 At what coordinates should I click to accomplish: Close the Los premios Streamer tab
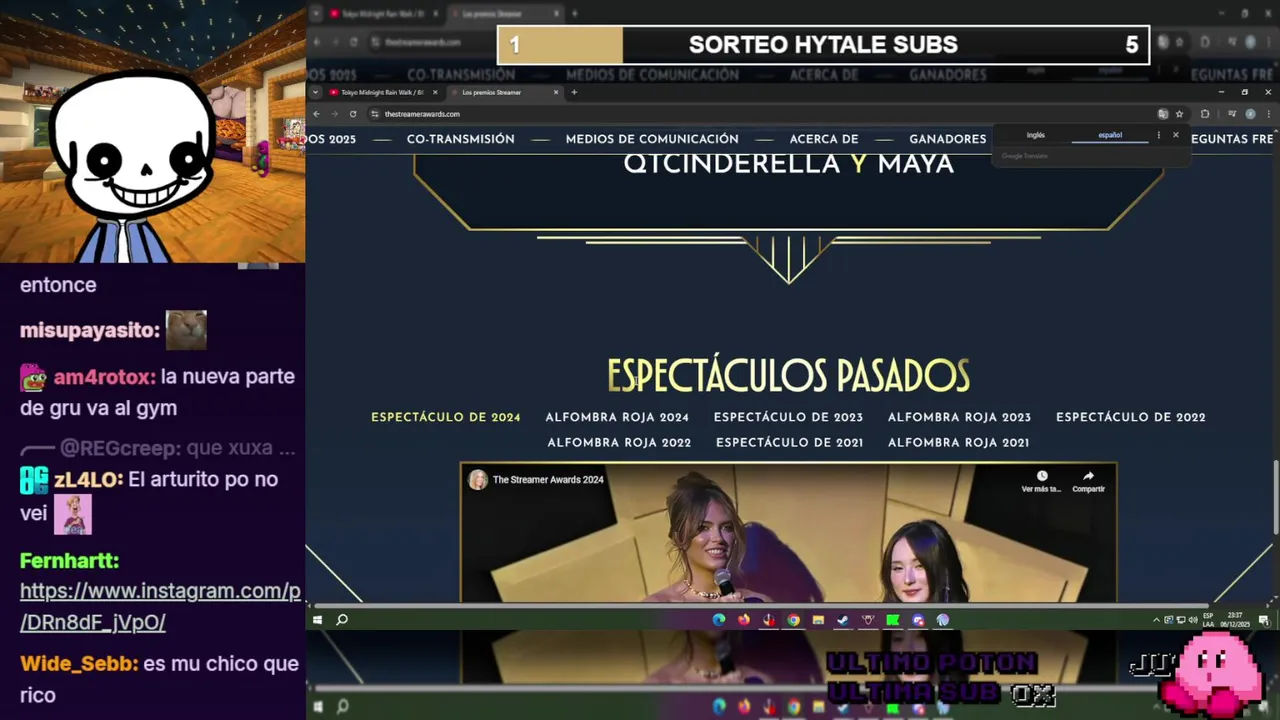point(556,92)
